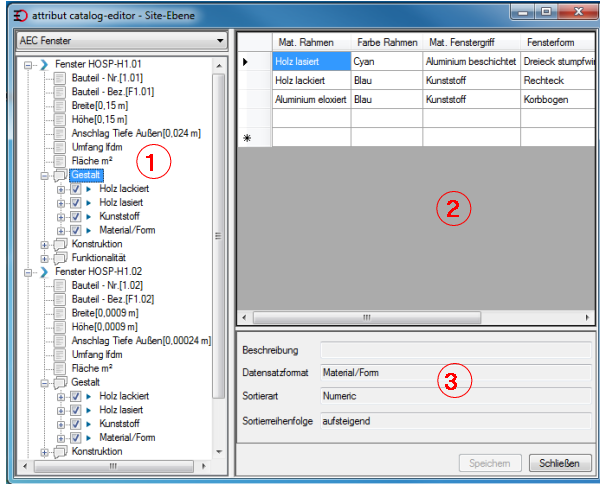Click document icon beside Bauteil - Bez.[F1.02]
This screenshot has width=600, height=484.
tap(60, 300)
